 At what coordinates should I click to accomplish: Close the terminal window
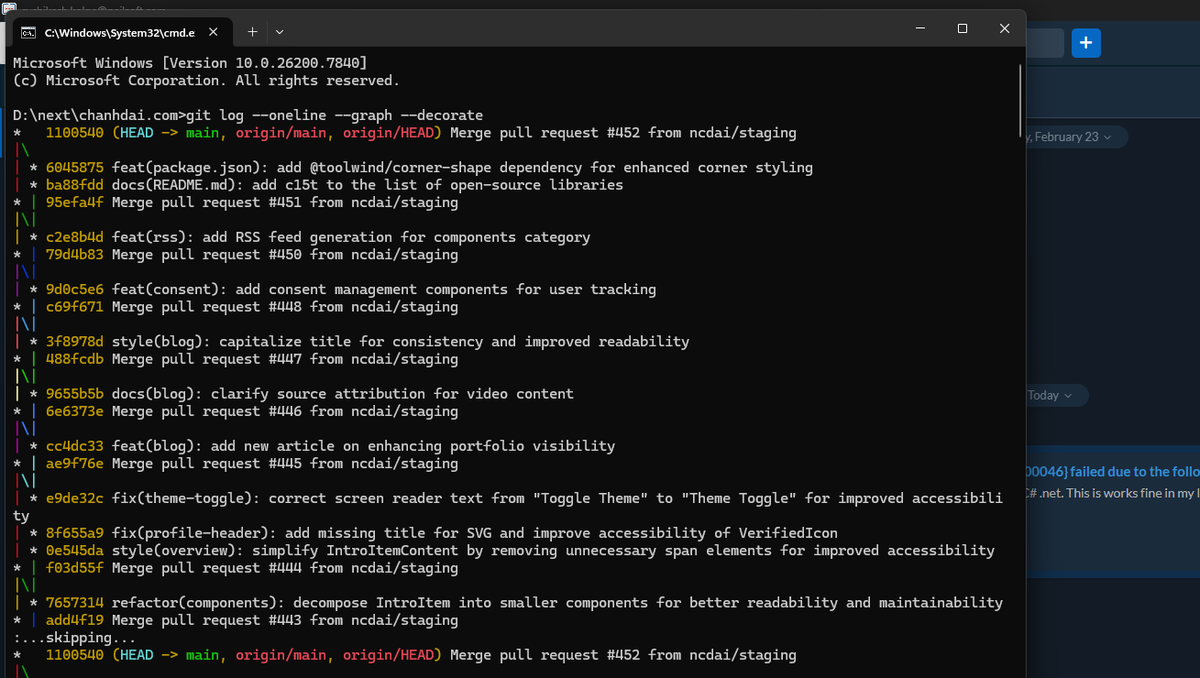[x=1005, y=29]
